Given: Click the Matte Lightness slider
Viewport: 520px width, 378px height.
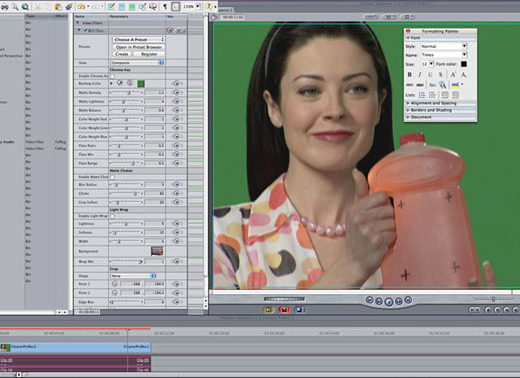Looking at the screenshot, I should [x=127, y=102].
